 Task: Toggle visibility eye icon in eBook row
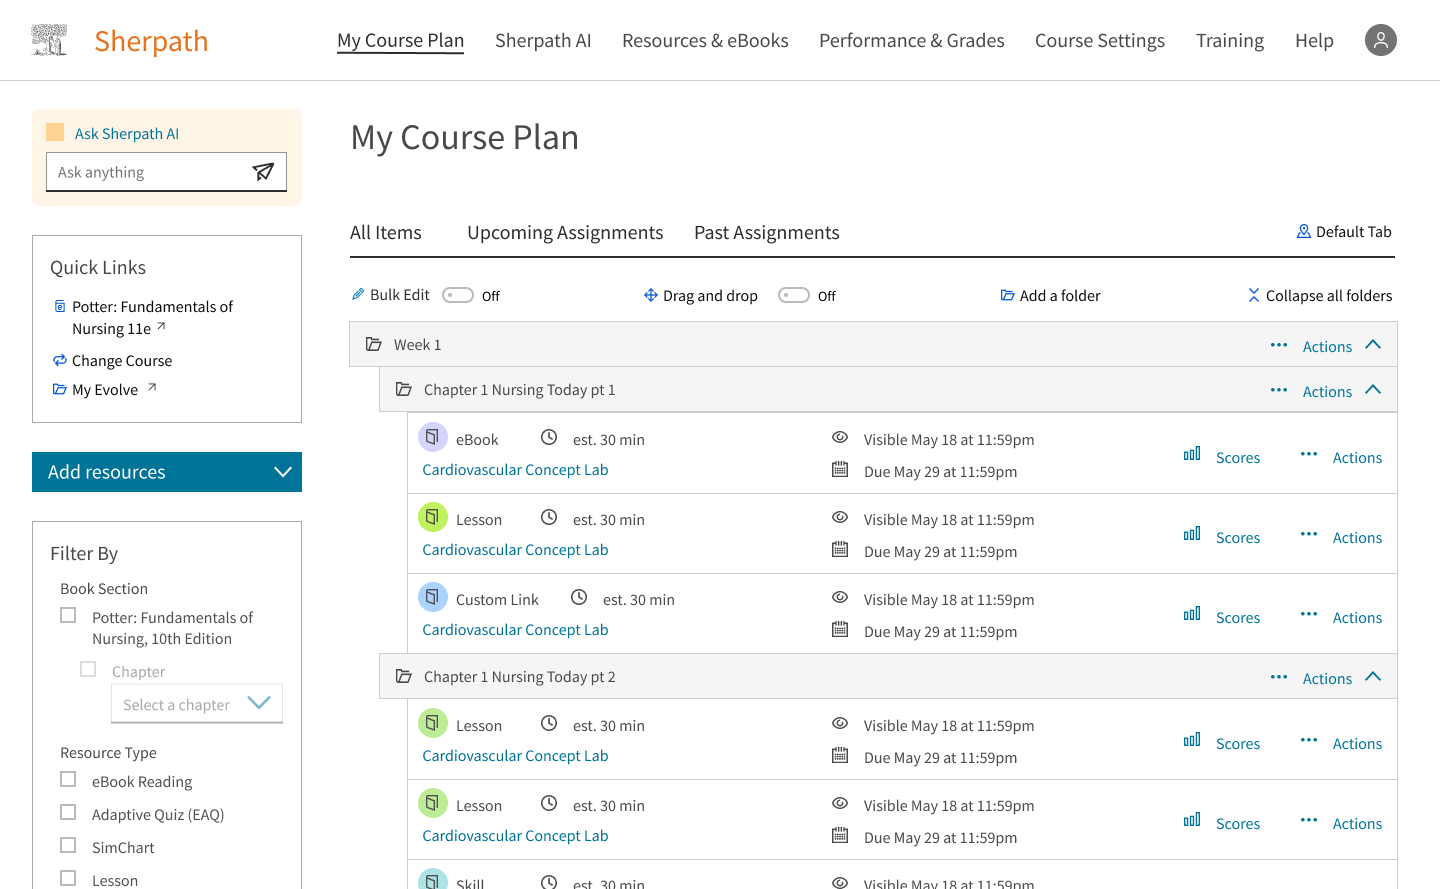[x=840, y=437]
